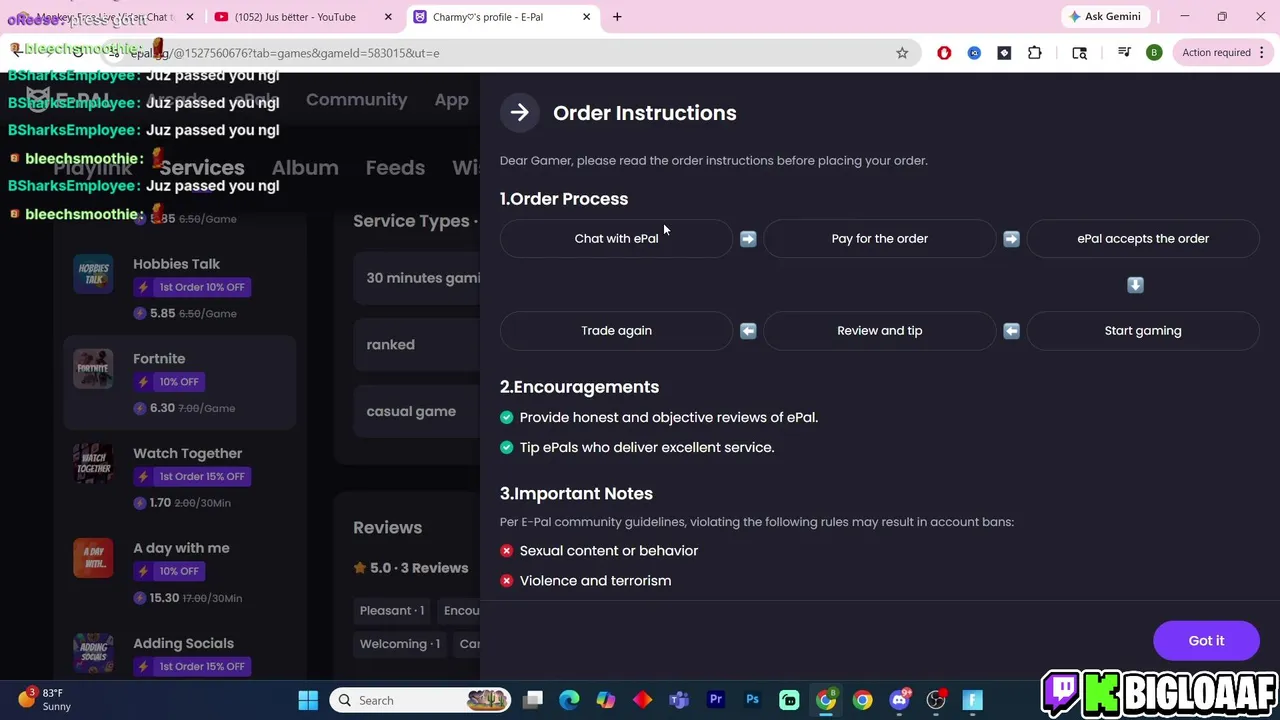The height and width of the screenshot is (720, 1280).
Task: Open the blue F app on taskbar
Action: tap(972, 700)
